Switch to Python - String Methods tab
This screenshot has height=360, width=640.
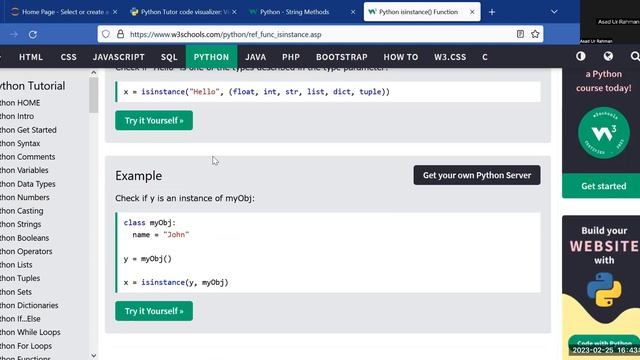click(x=302, y=12)
